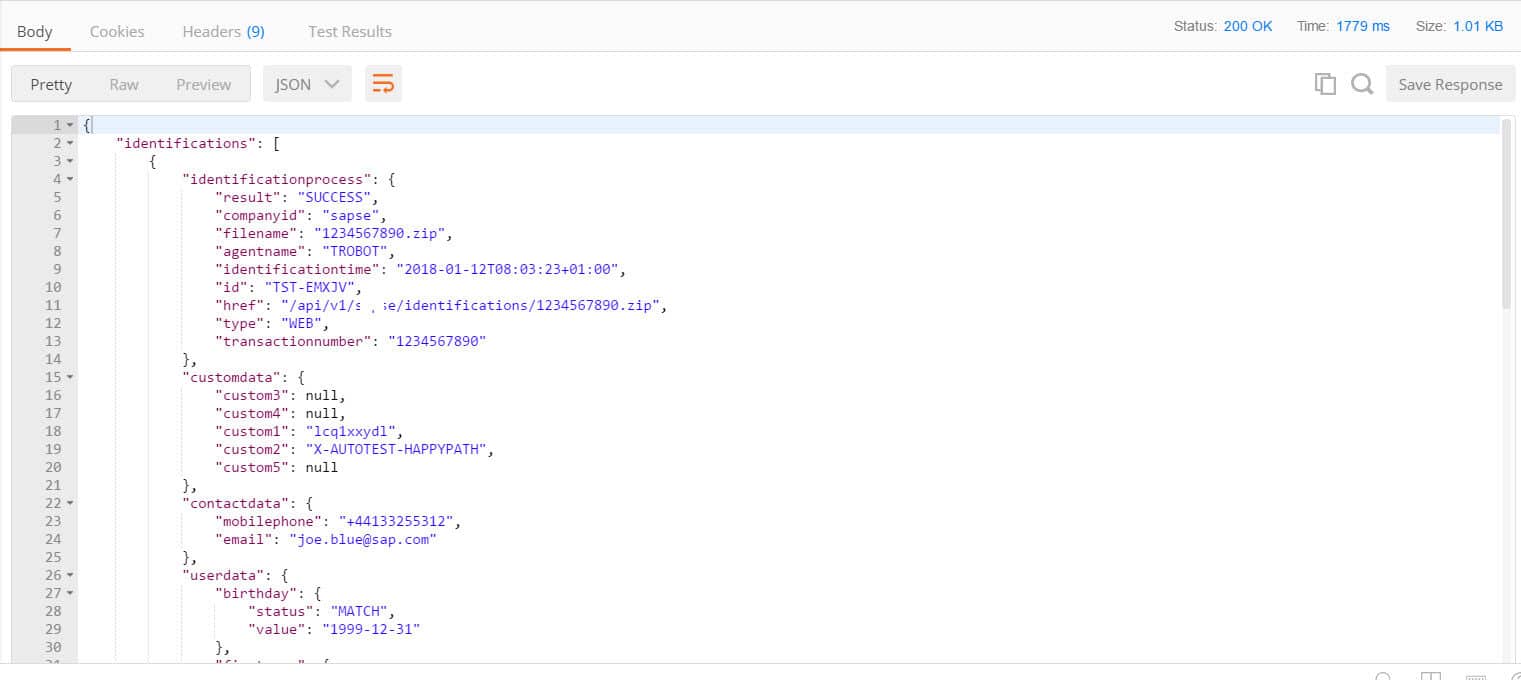Collapse the identifications array fold arrow
The height and width of the screenshot is (680, 1521).
point(70,143)
